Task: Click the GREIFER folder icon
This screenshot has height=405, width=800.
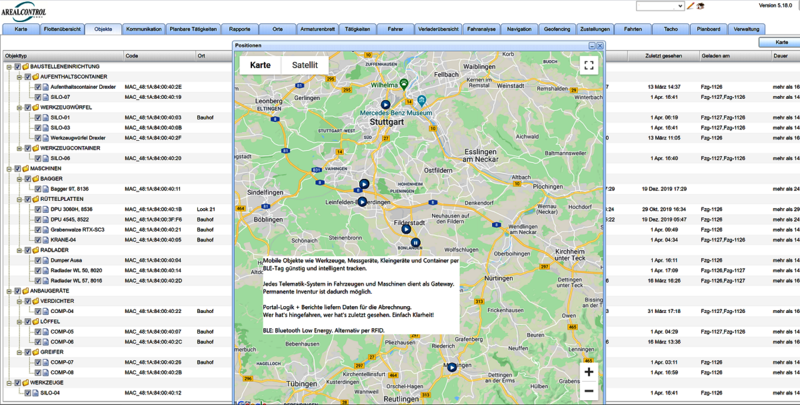Action: 36,352
